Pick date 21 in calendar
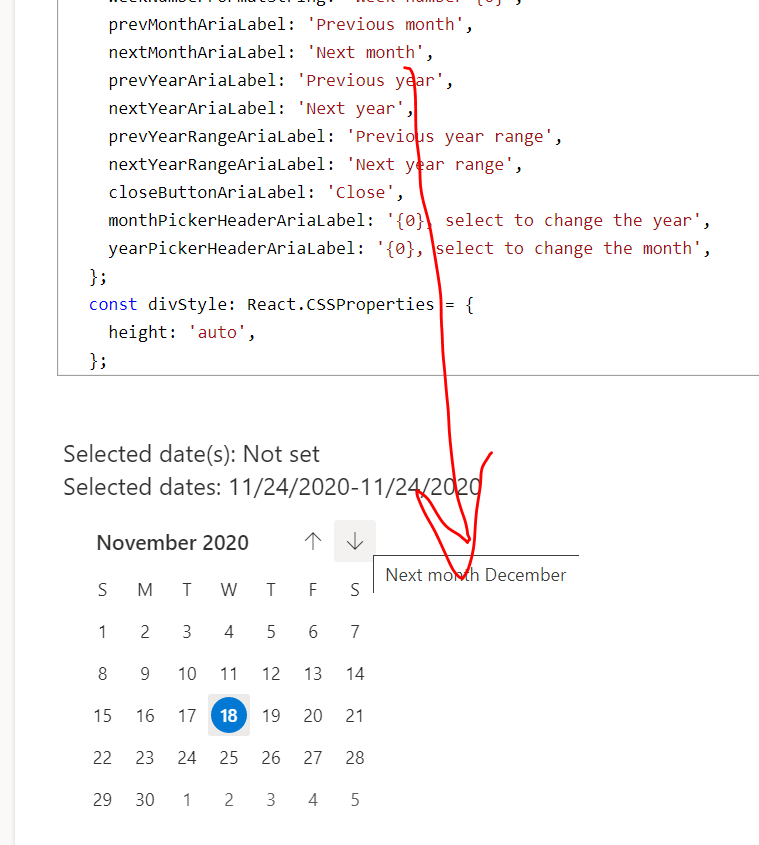The image size is (759, 845). (x=355, y=716)
